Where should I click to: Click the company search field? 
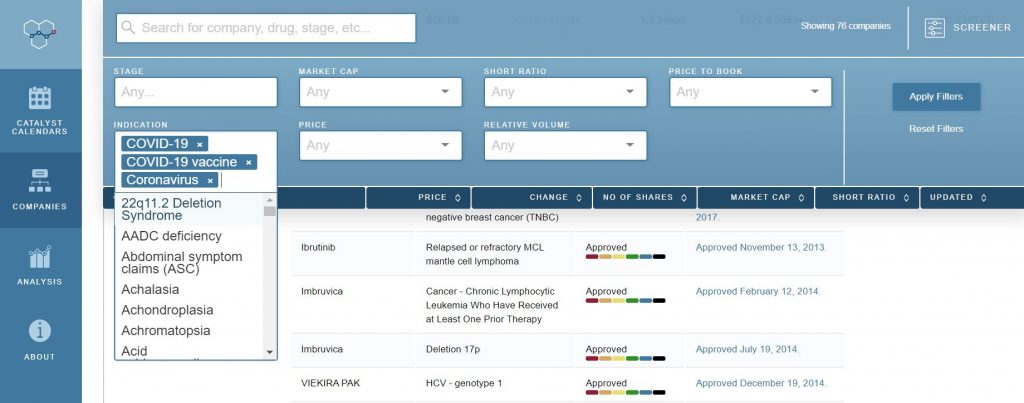[265, 28]
